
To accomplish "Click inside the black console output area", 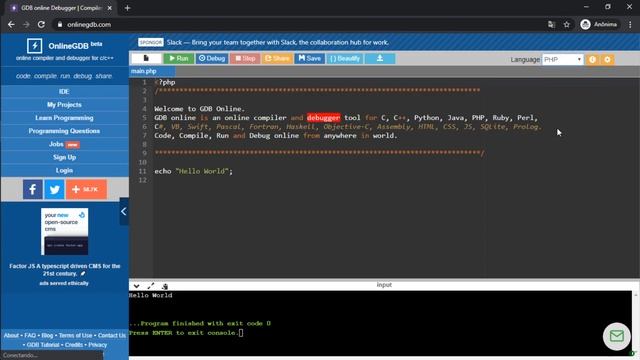I will (380, 322).
